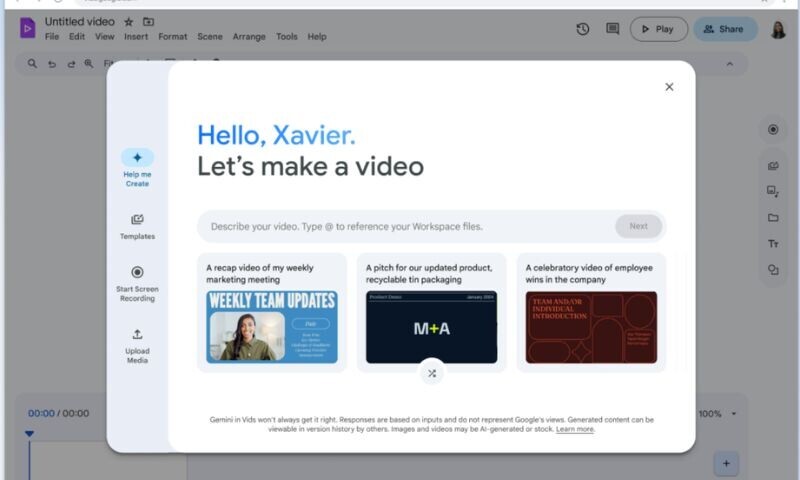Screen dimensions: 800x480
Task: Open the Arrange menu
Action: tap(249, 37)
